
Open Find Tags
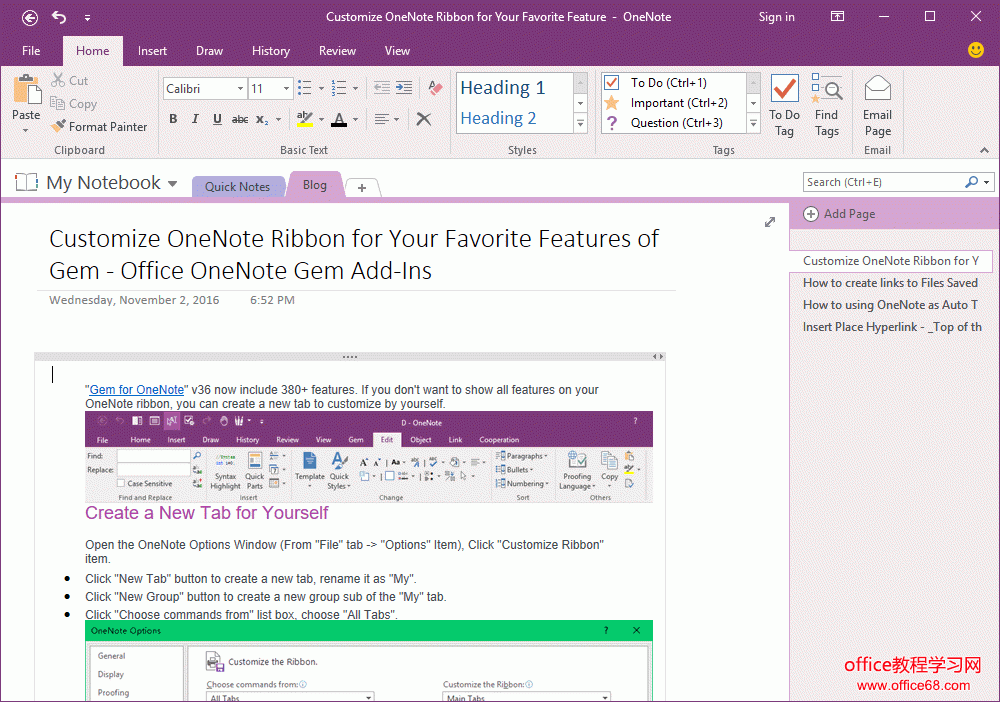pos(827,106)
